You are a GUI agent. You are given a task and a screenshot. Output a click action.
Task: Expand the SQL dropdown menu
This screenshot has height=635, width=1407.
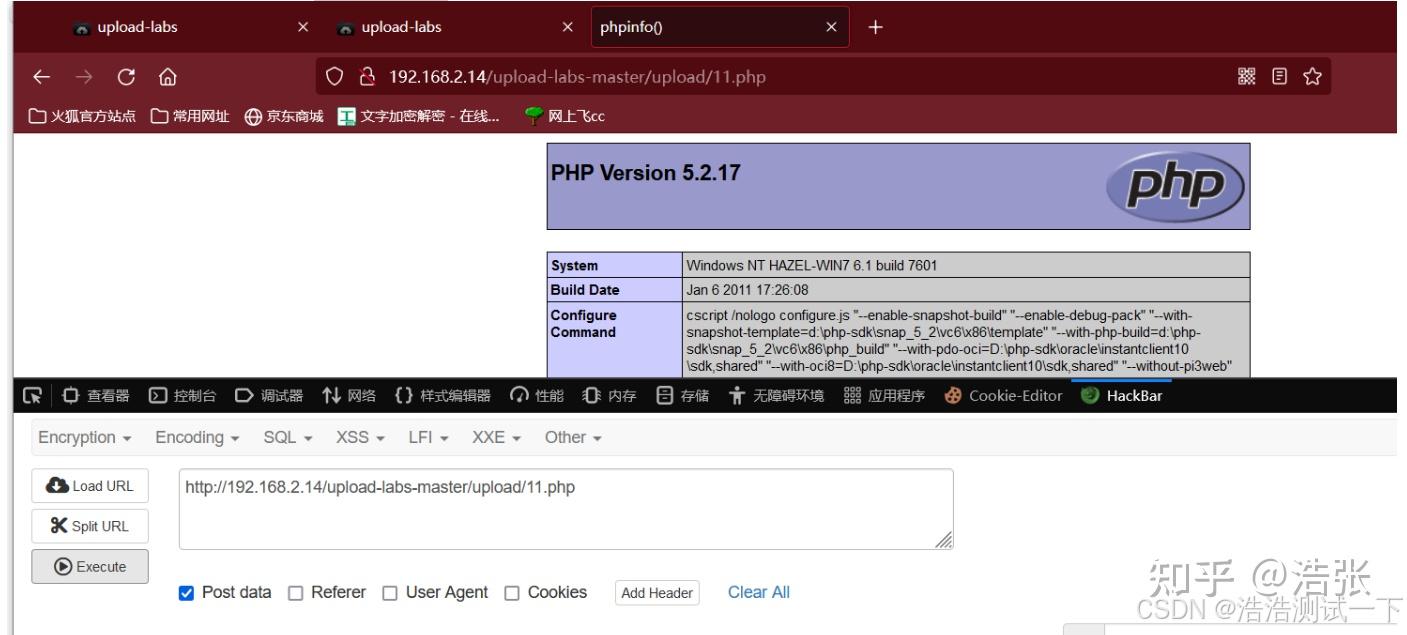(288, 437)
